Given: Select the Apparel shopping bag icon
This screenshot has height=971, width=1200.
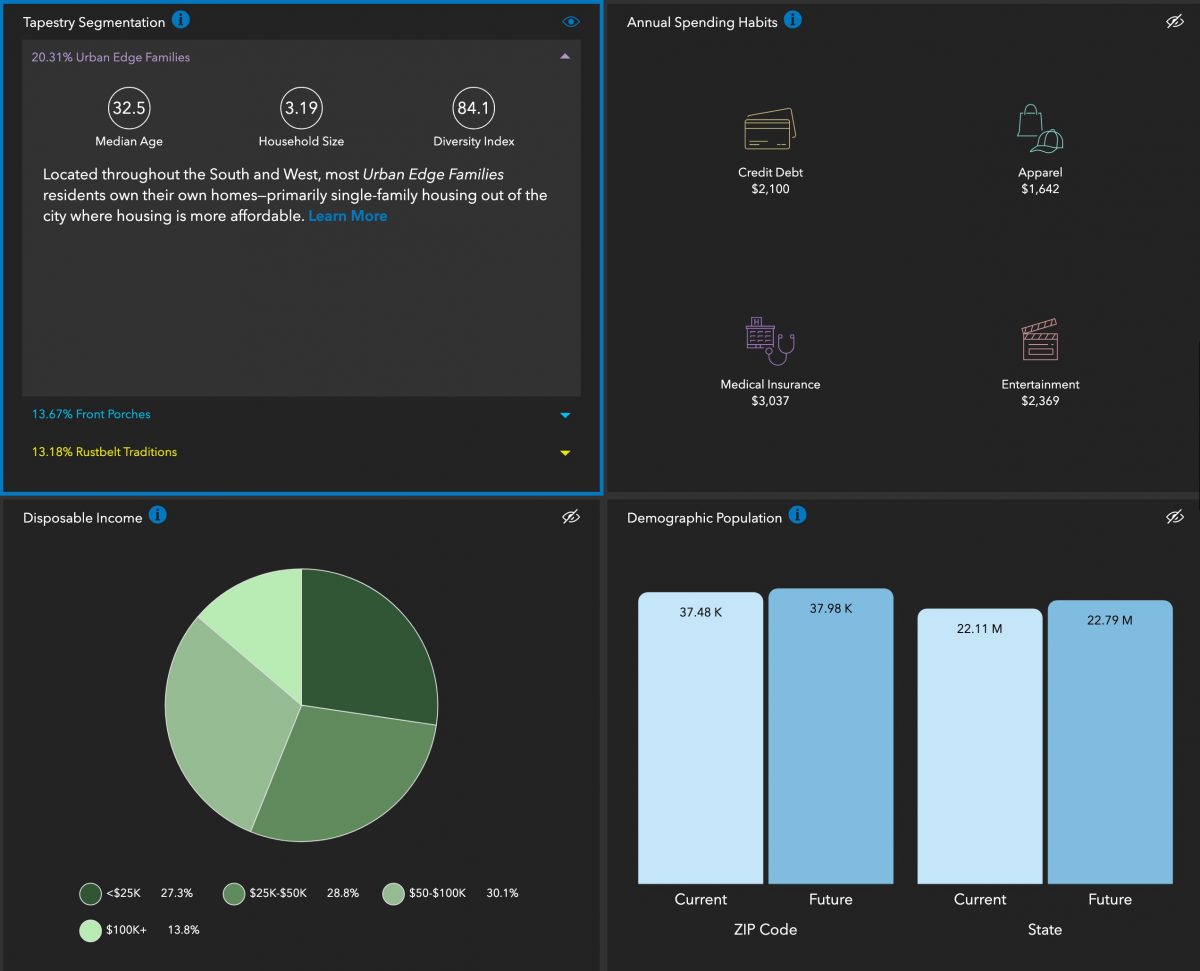Looking at the screenshot, I should [1039, 130].
